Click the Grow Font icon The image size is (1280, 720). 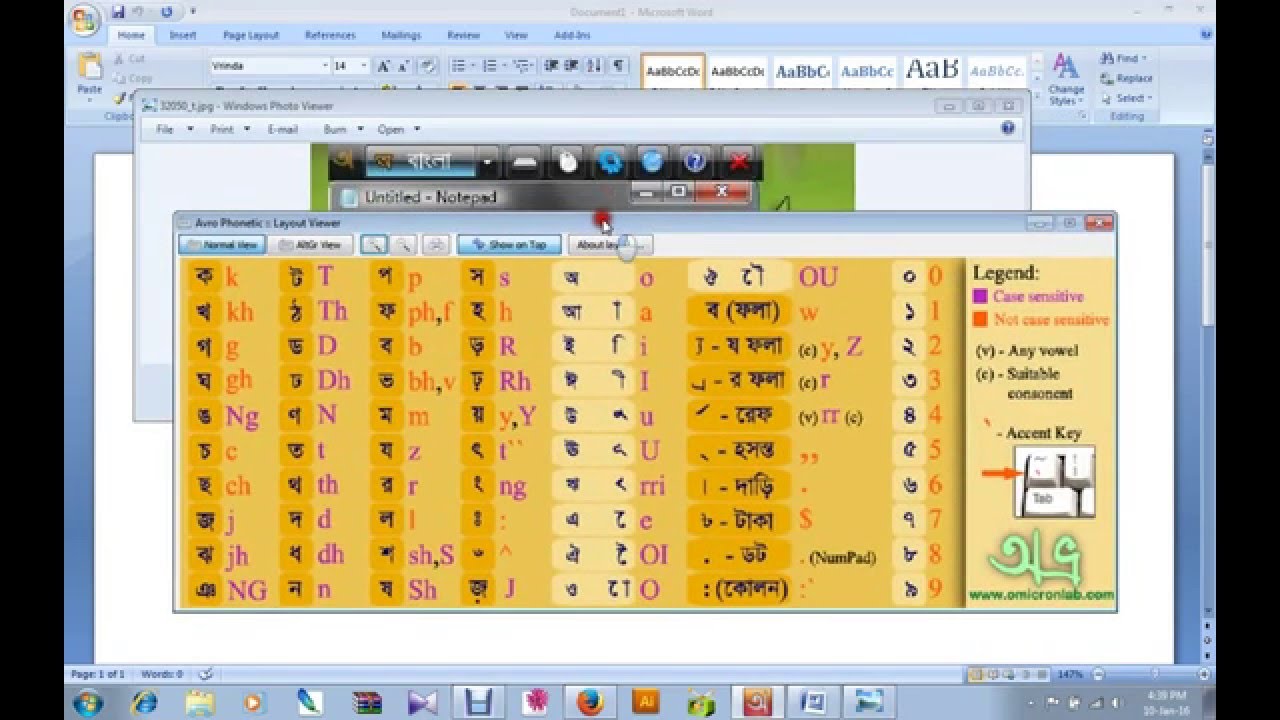pos(383,66)
